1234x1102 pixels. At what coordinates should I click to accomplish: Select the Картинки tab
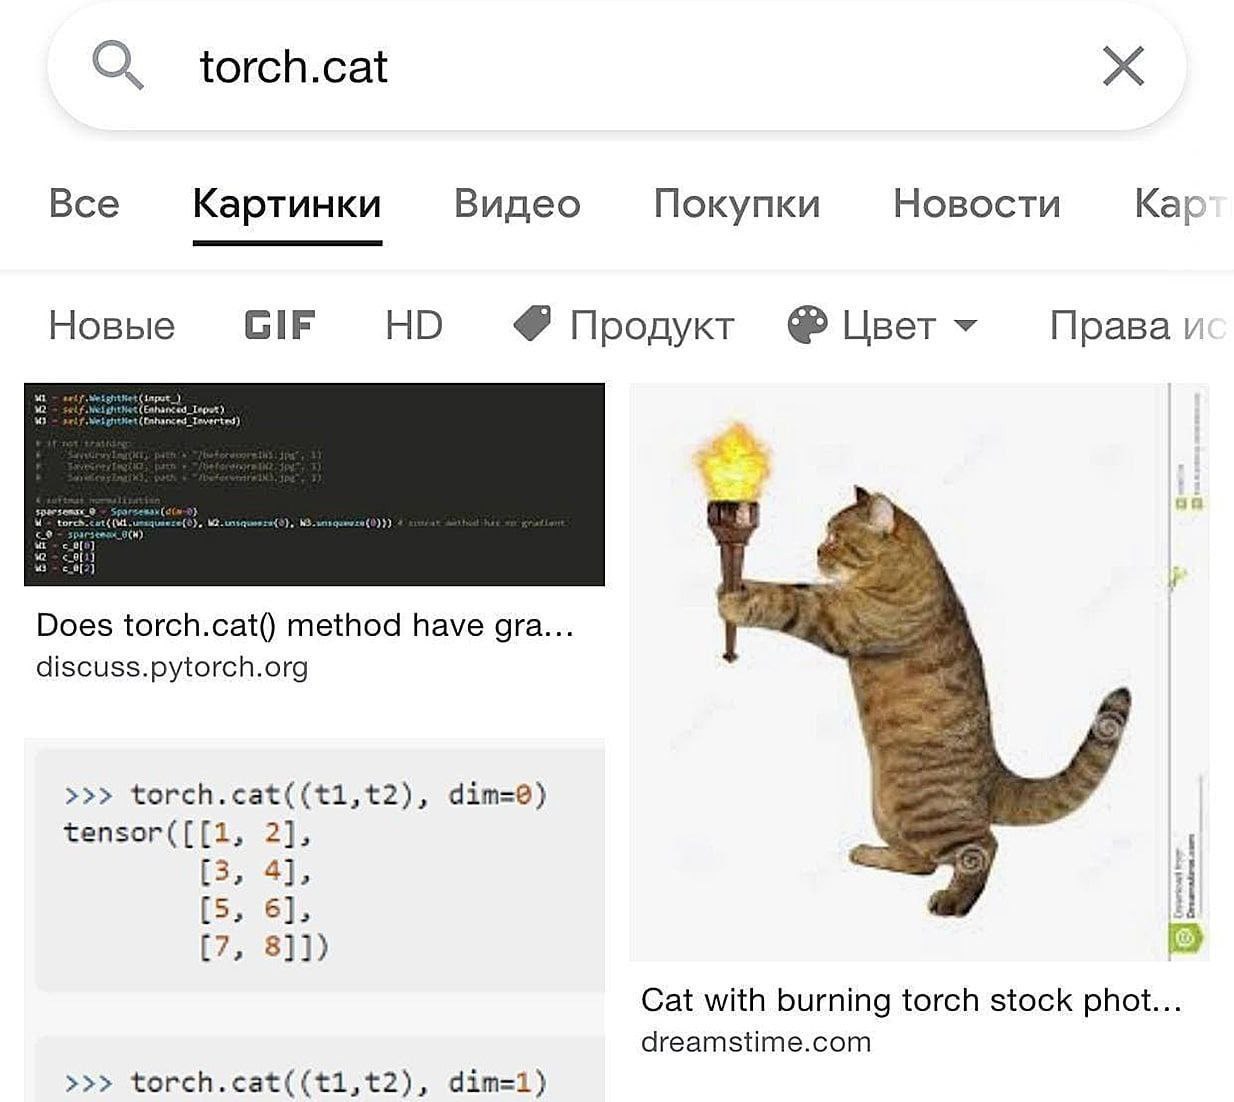click(x=287, y=204)
